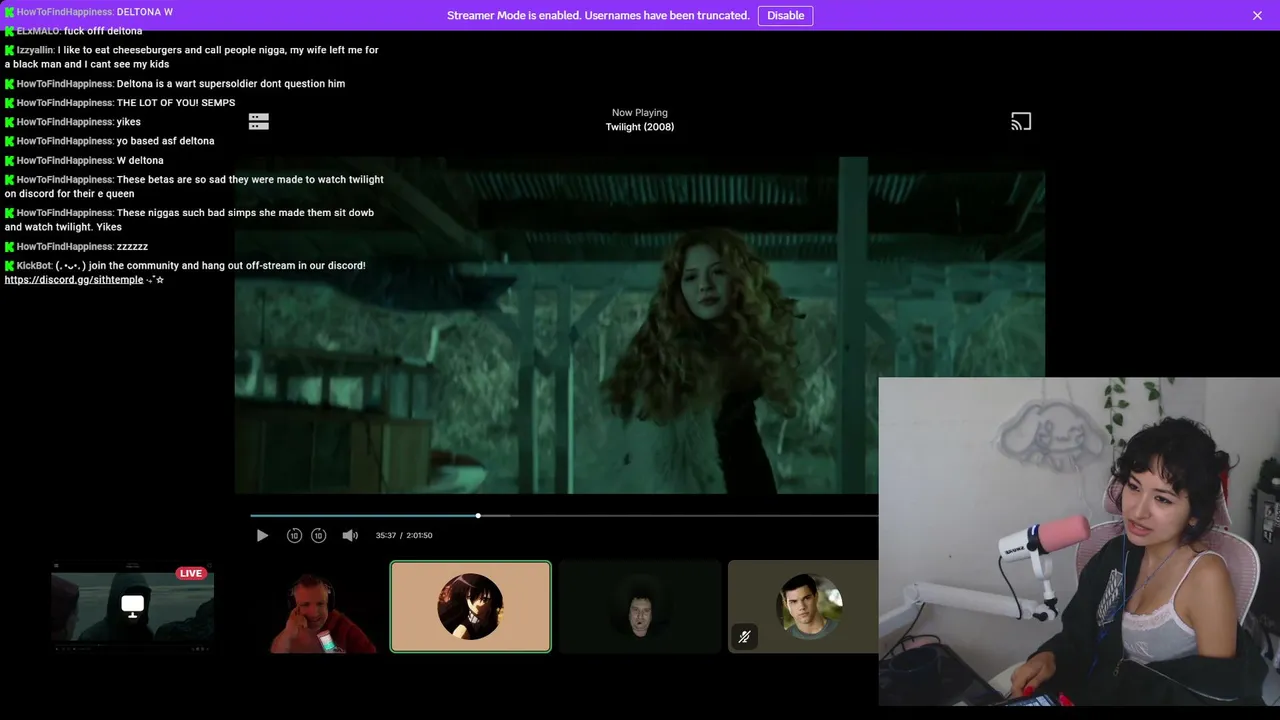1280x720 pixels.
Task: Play the Twilight video
Action: (x=262, y=536)
